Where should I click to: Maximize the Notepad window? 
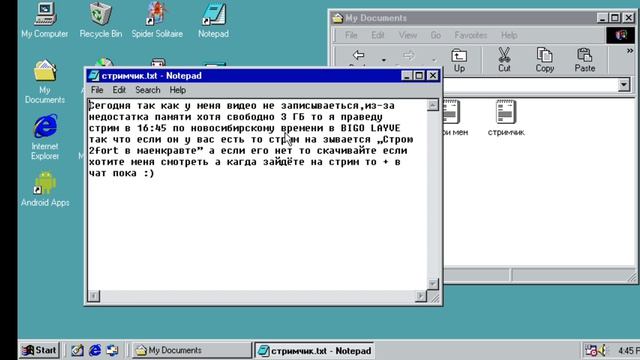tap(419, 76)
